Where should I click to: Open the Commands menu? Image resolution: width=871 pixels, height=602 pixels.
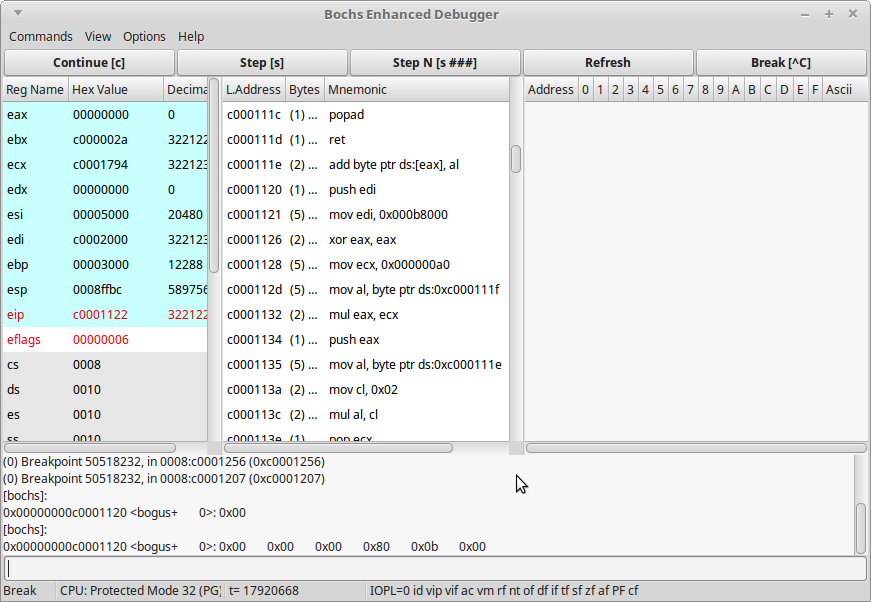click(41, 37)
